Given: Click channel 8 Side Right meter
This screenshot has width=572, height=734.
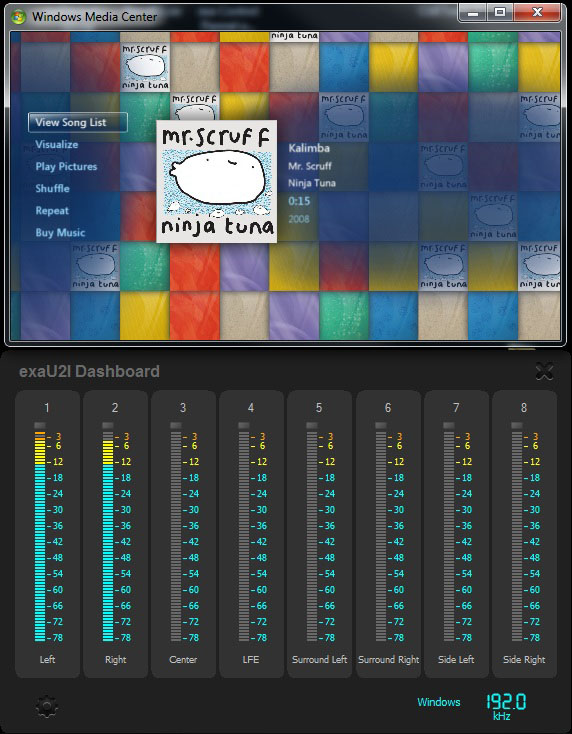Looking at the screenshot, I should [517, 536].
